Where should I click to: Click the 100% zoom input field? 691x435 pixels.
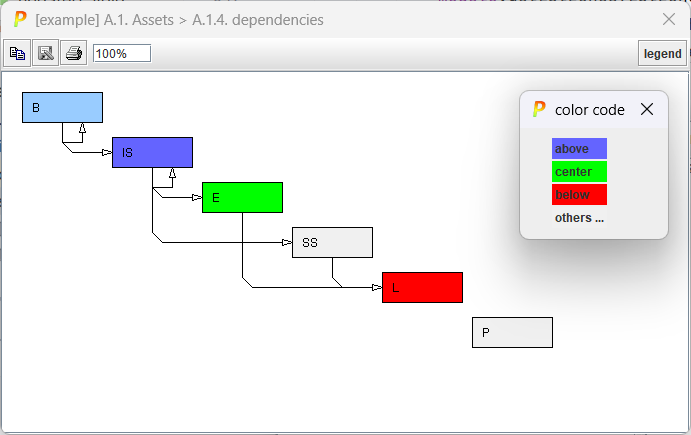click(122, 53)
